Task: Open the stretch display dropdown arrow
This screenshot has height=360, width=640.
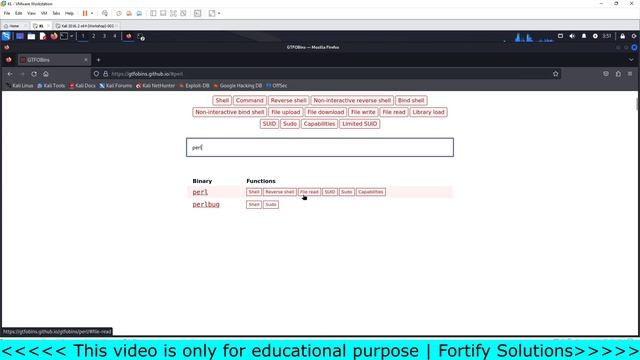Action: [219, 13]
